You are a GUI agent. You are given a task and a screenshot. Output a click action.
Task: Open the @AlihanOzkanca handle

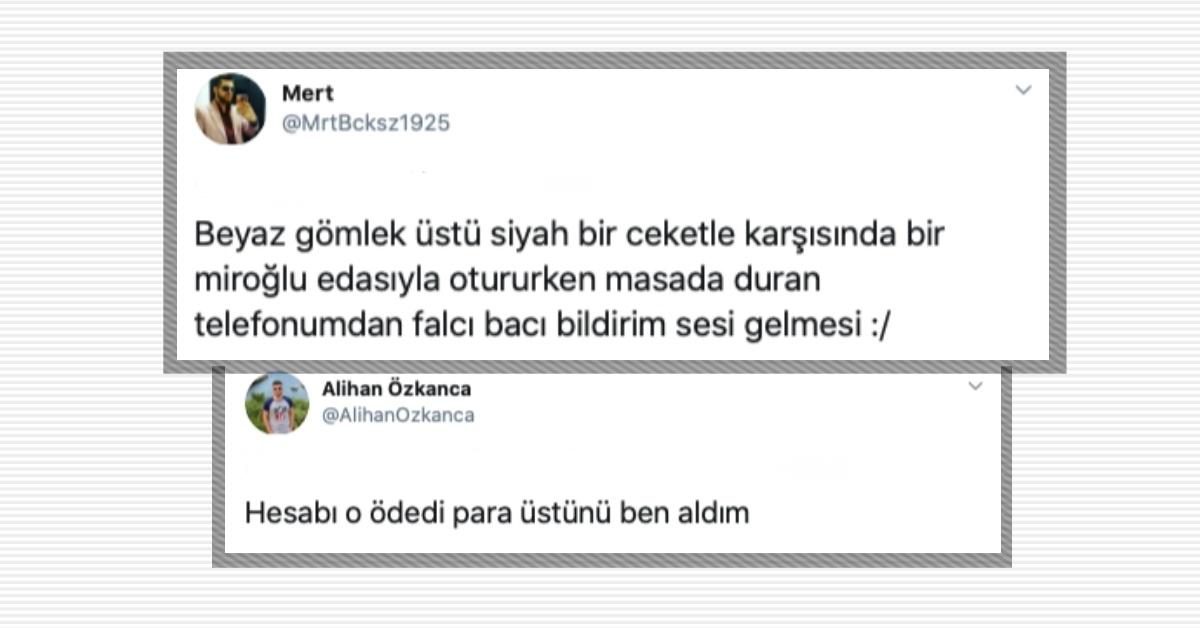click(398, 415)
